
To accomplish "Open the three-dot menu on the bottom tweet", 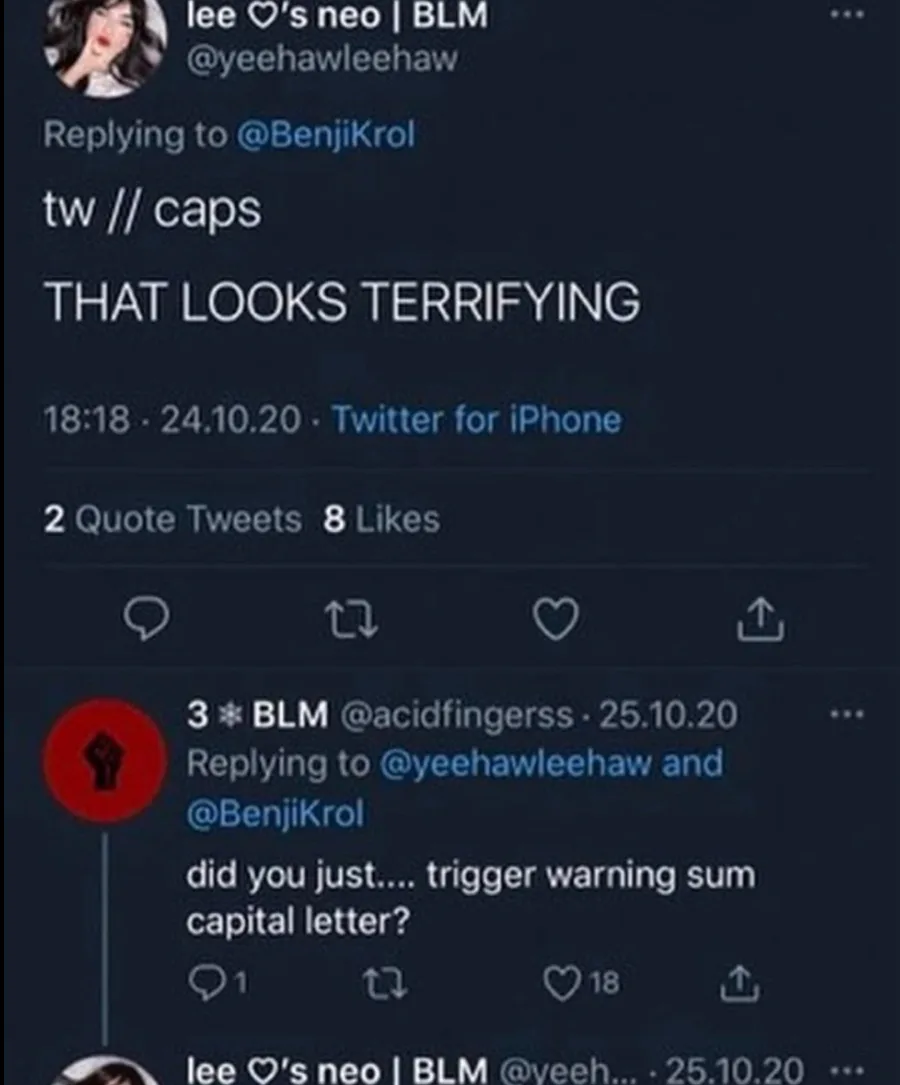I will pos(847,1069).
